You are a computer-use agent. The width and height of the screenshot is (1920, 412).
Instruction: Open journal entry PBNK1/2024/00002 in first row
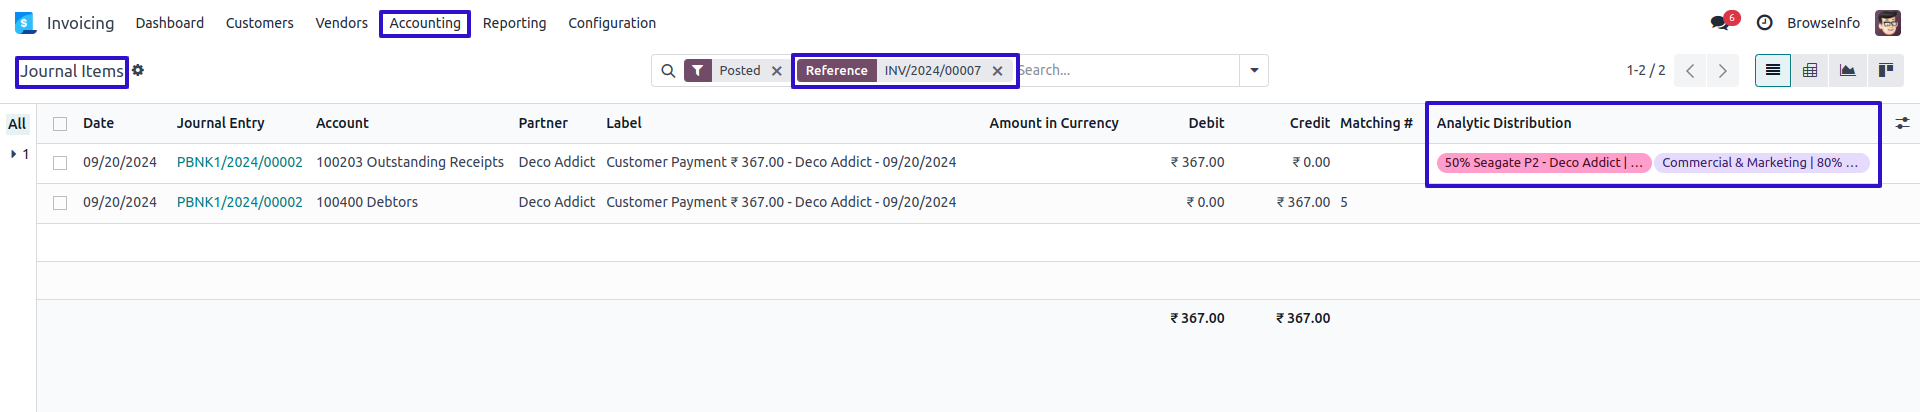click(239, 162)
